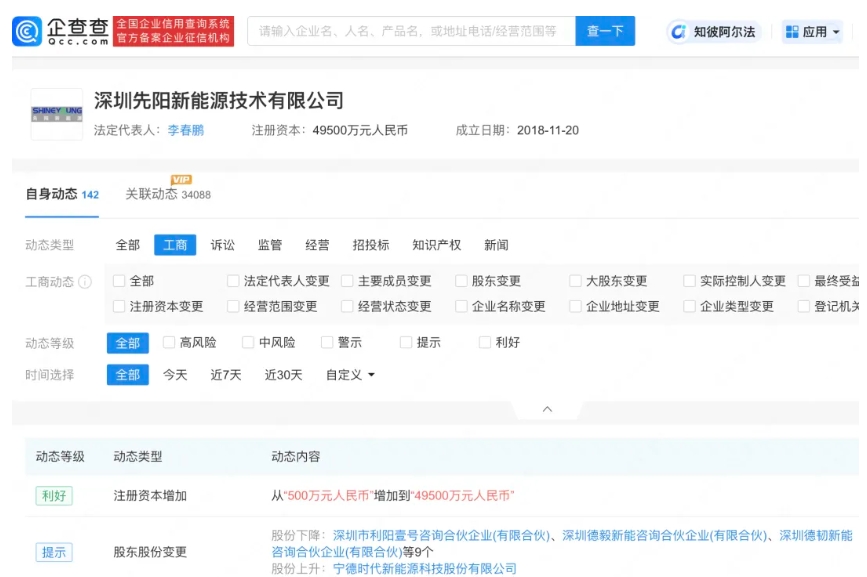Screen dimensions: 867x577
Task: Check the 实际控制人变更 checkbox
Action: click(x=690, y=281)
